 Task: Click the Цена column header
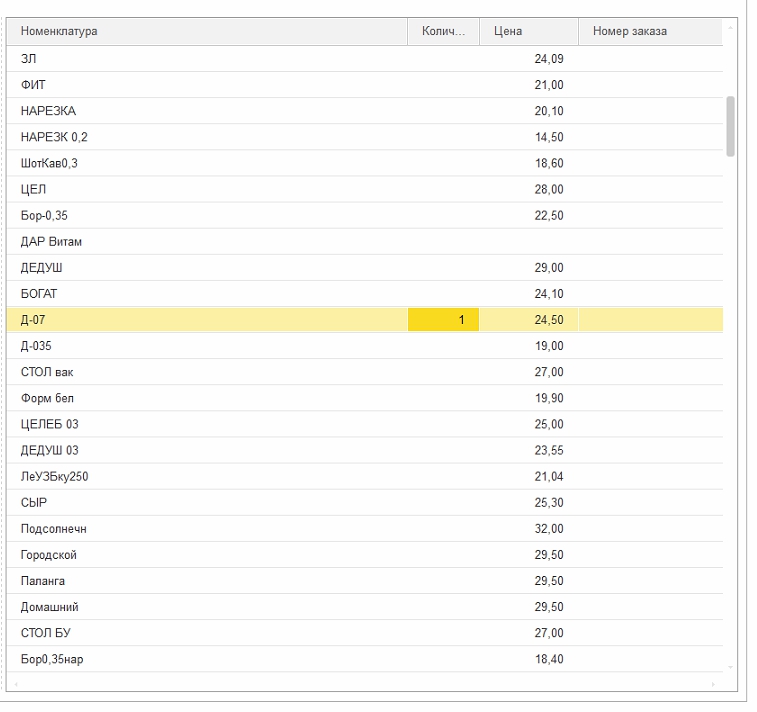pos(528,31)
